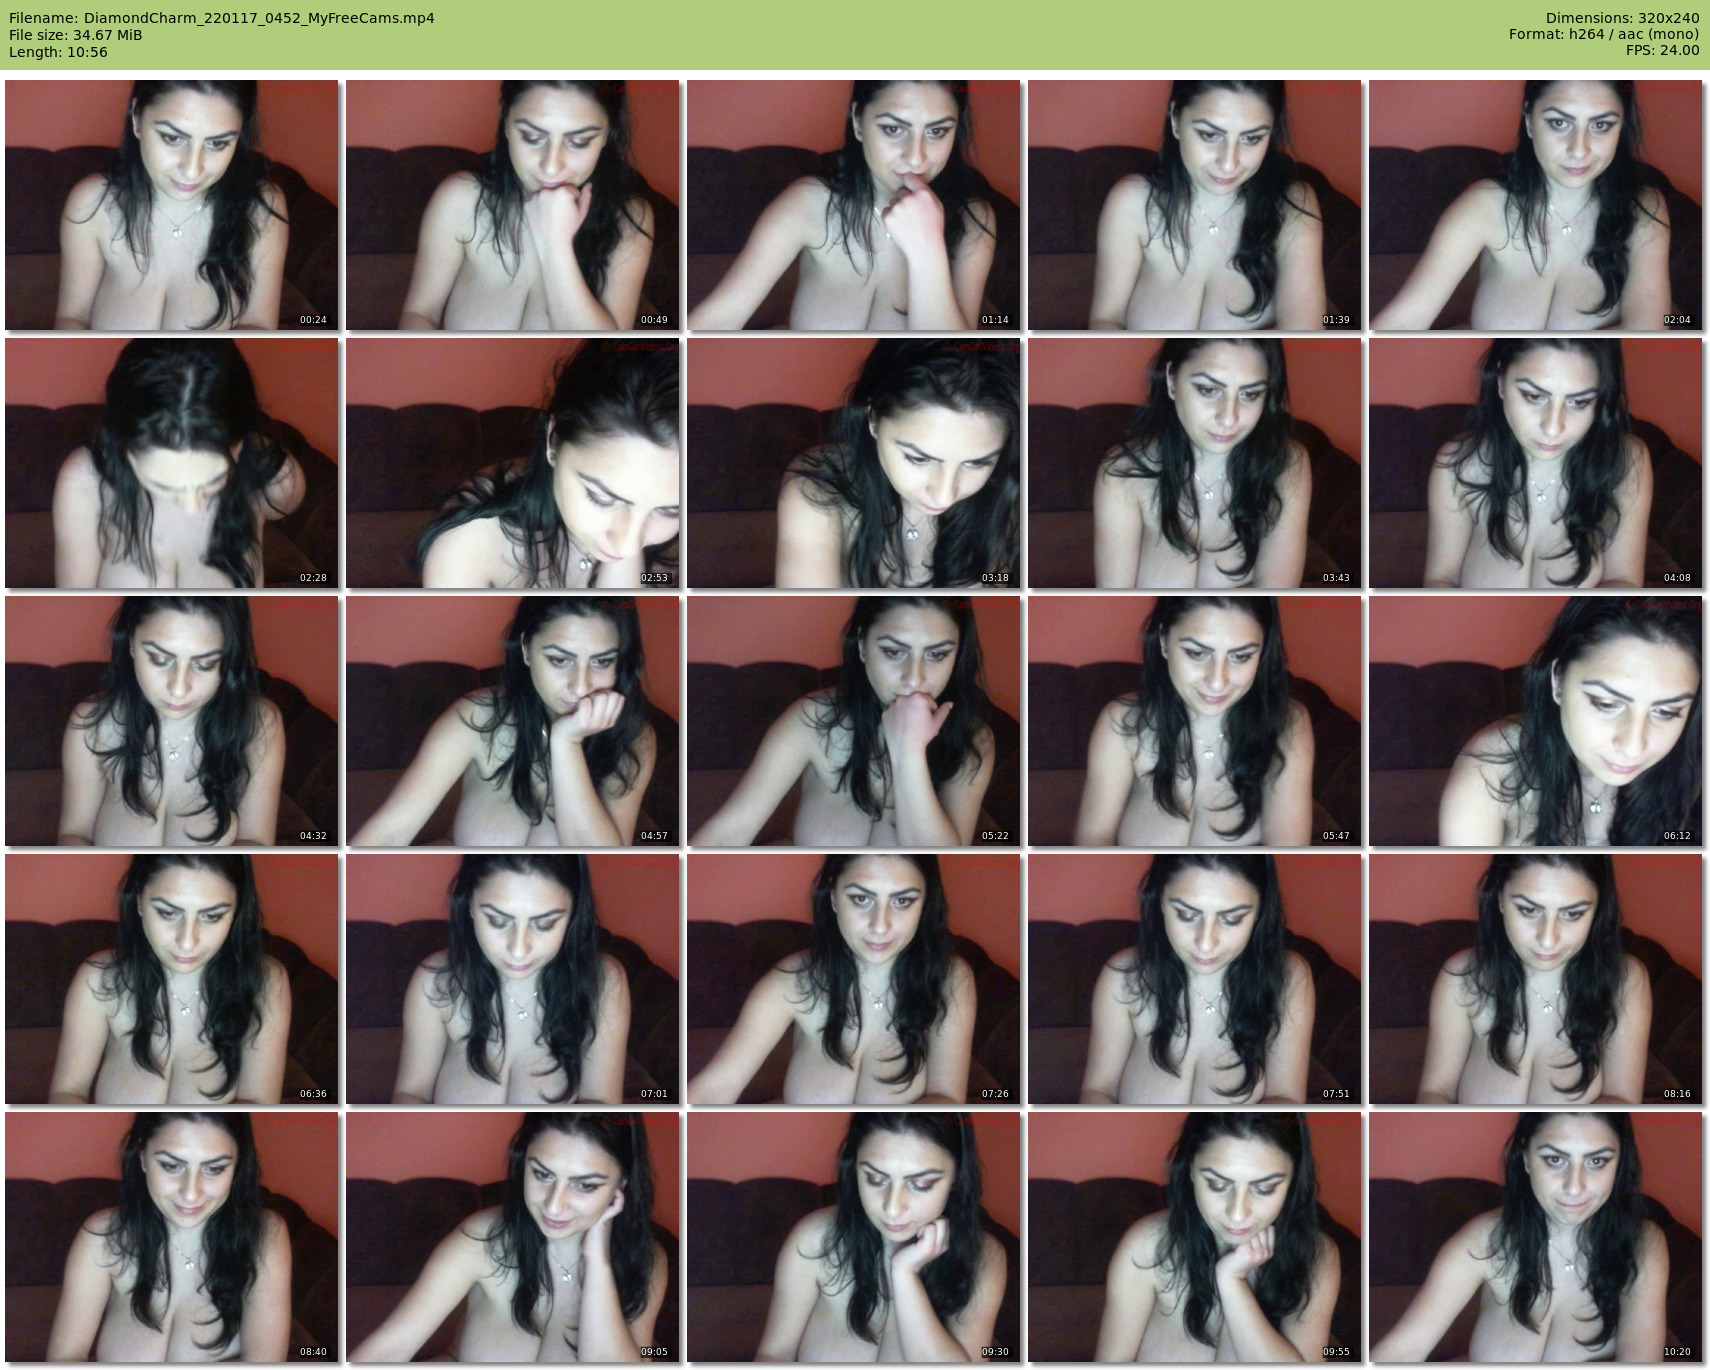
Task: Click the thumbnail labeled 08:16
Action: click(x=1536, y=979)
